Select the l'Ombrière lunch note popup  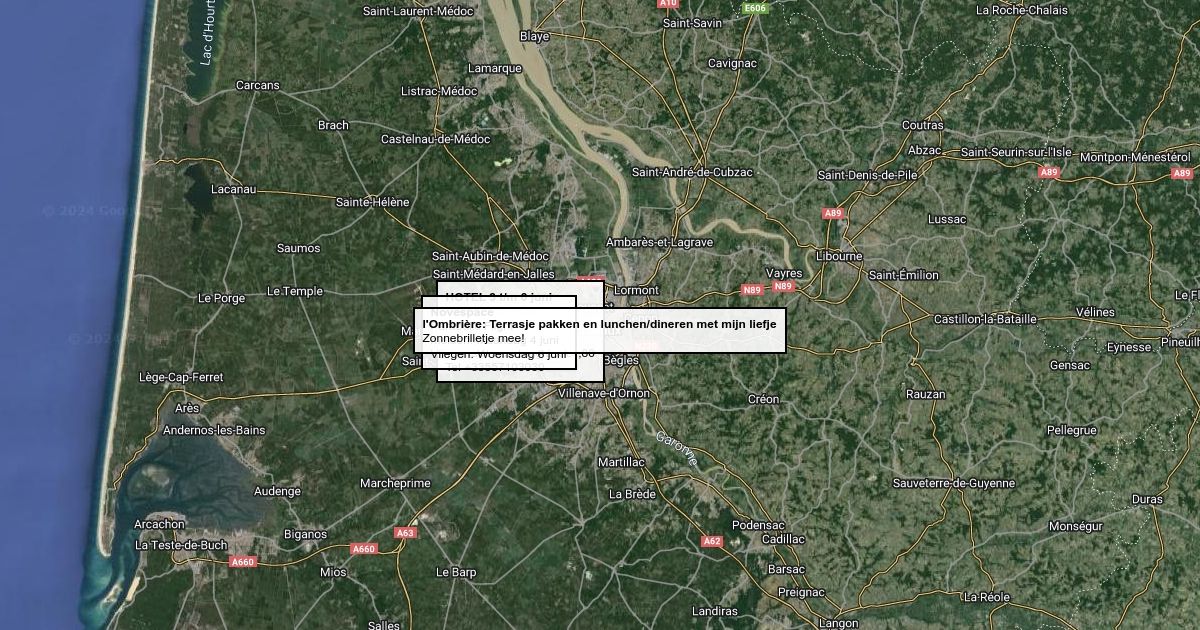tap(600, 331)
